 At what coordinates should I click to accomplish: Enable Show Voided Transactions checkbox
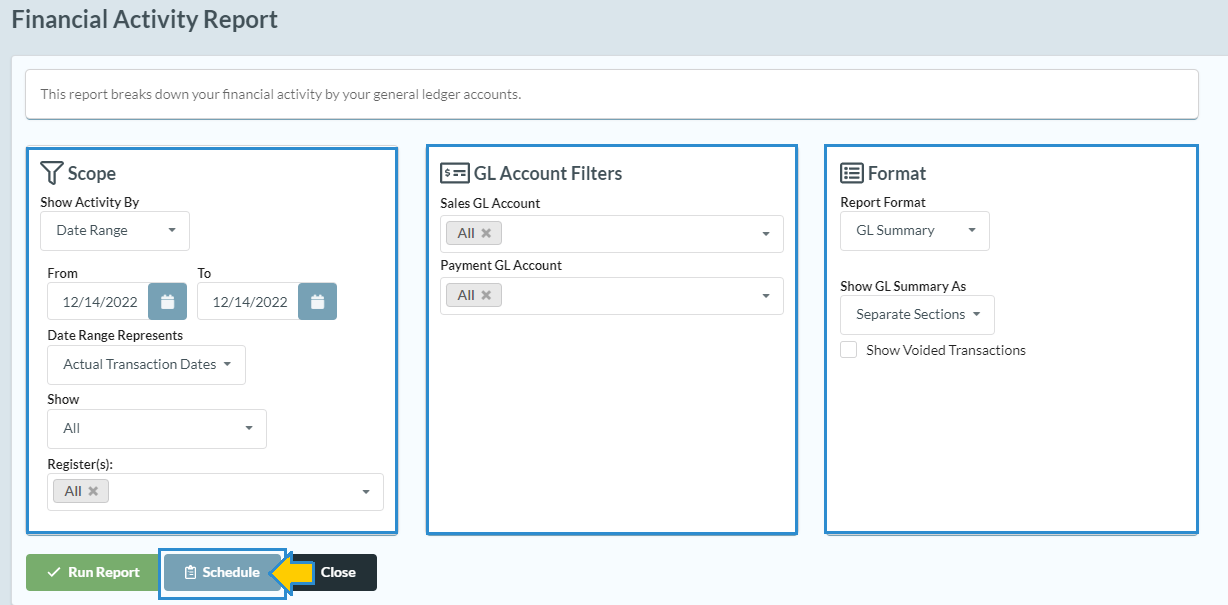click(x=849, y=350)
